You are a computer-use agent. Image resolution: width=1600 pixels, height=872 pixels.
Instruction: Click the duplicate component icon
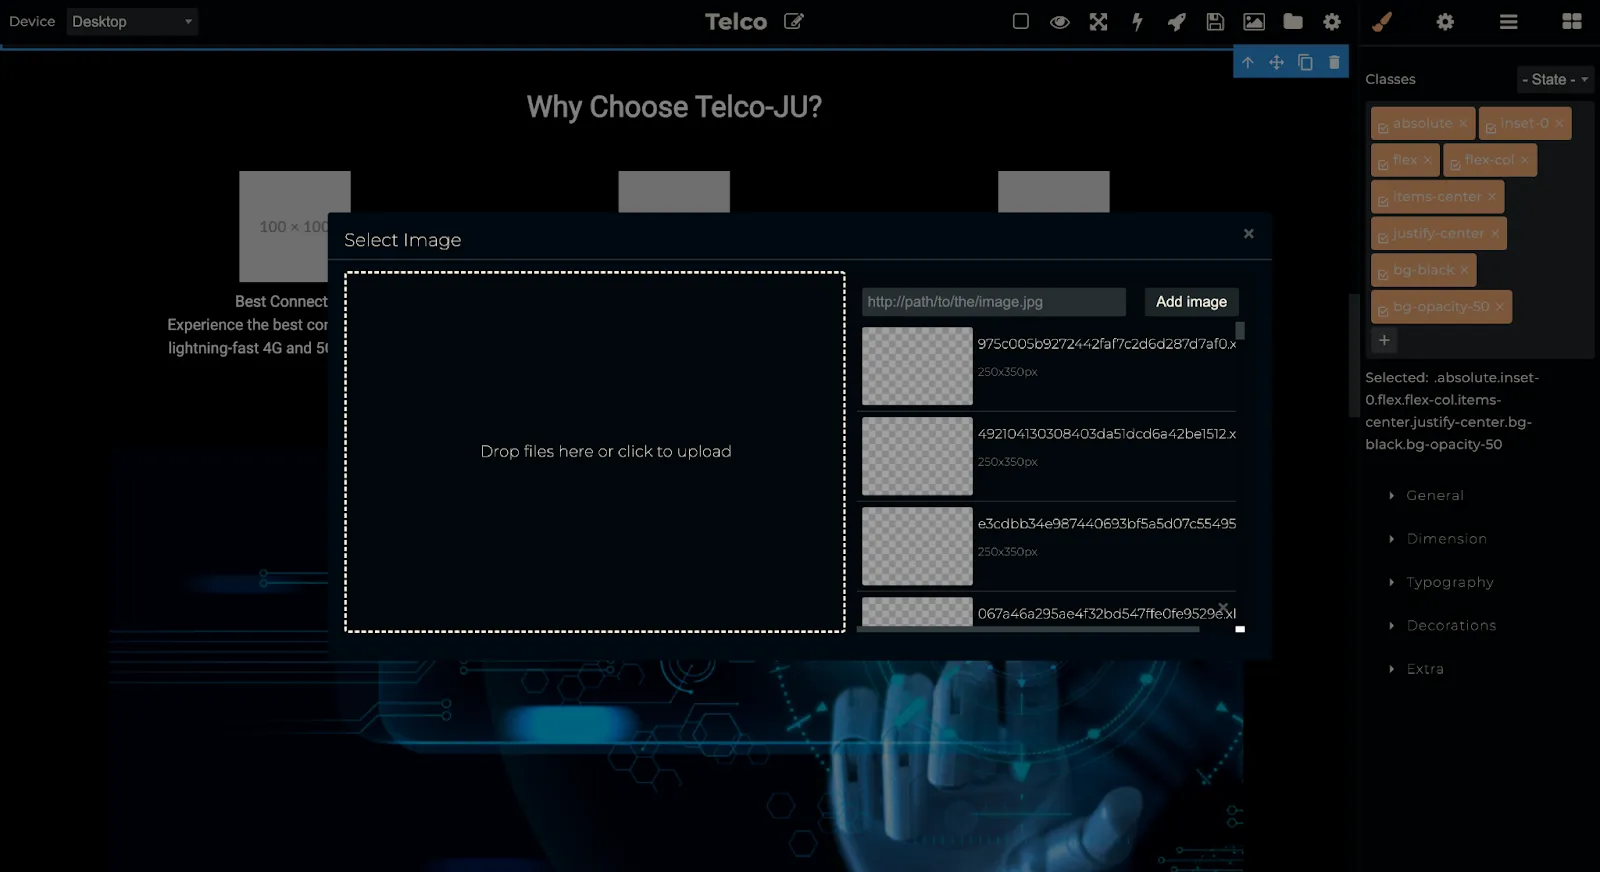coord(1305,62)
